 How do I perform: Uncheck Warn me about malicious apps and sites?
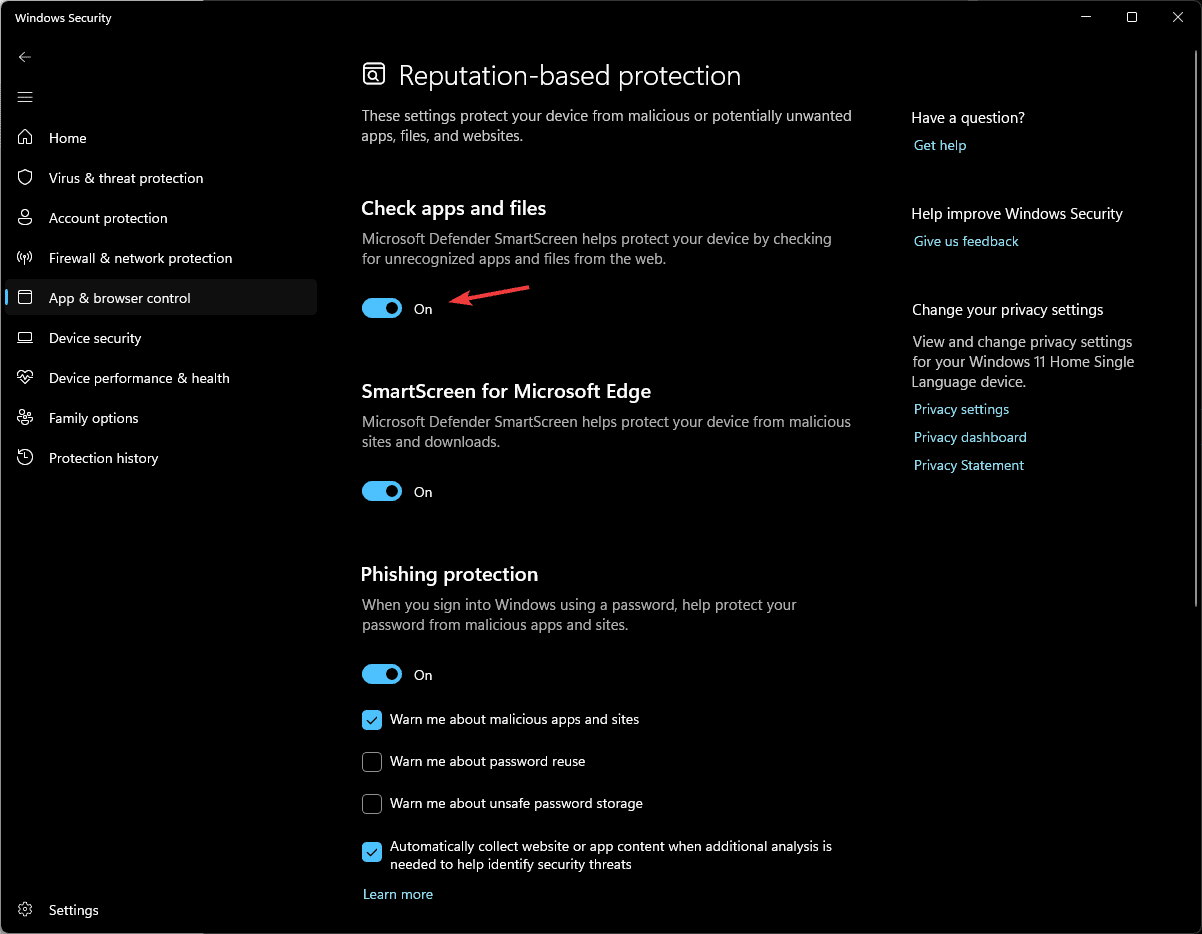pos(372,720)
